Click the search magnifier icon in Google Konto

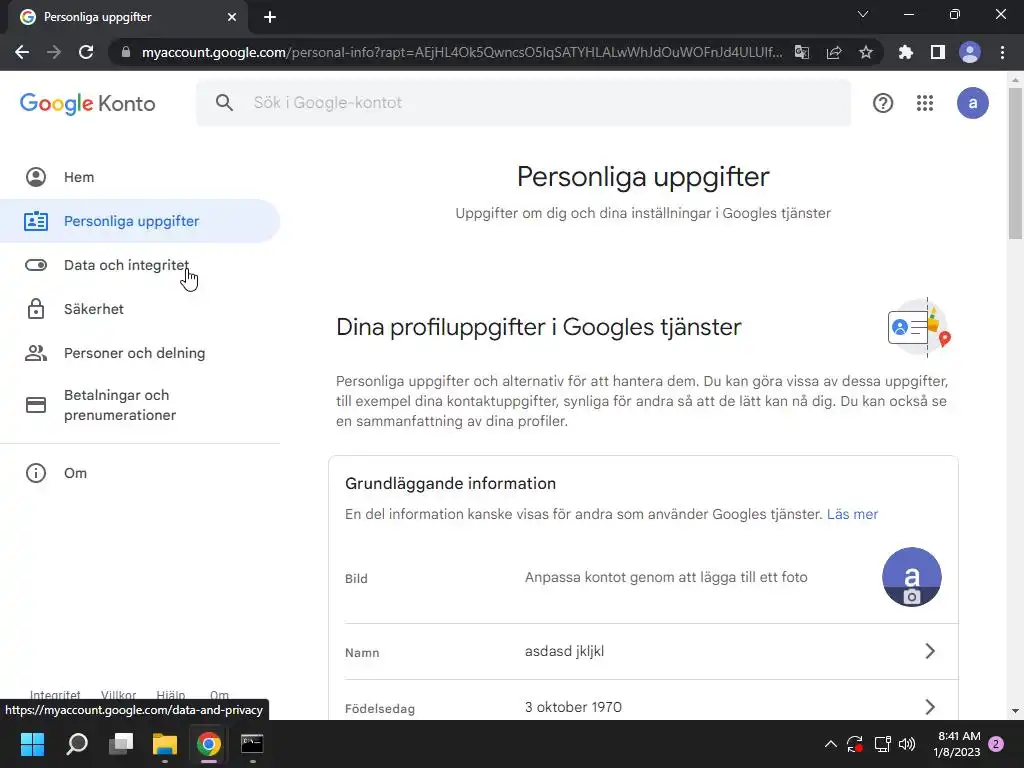[x=224, y=103]
